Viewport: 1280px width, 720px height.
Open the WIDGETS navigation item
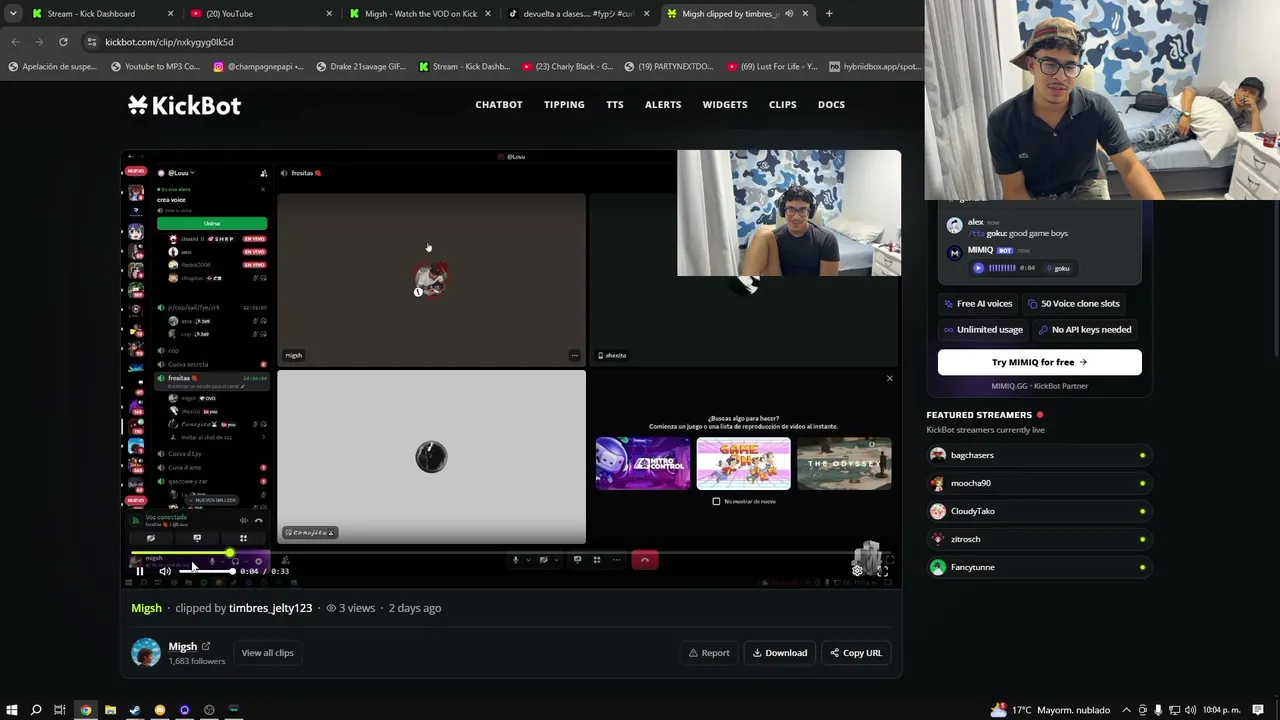coord(725,105)
